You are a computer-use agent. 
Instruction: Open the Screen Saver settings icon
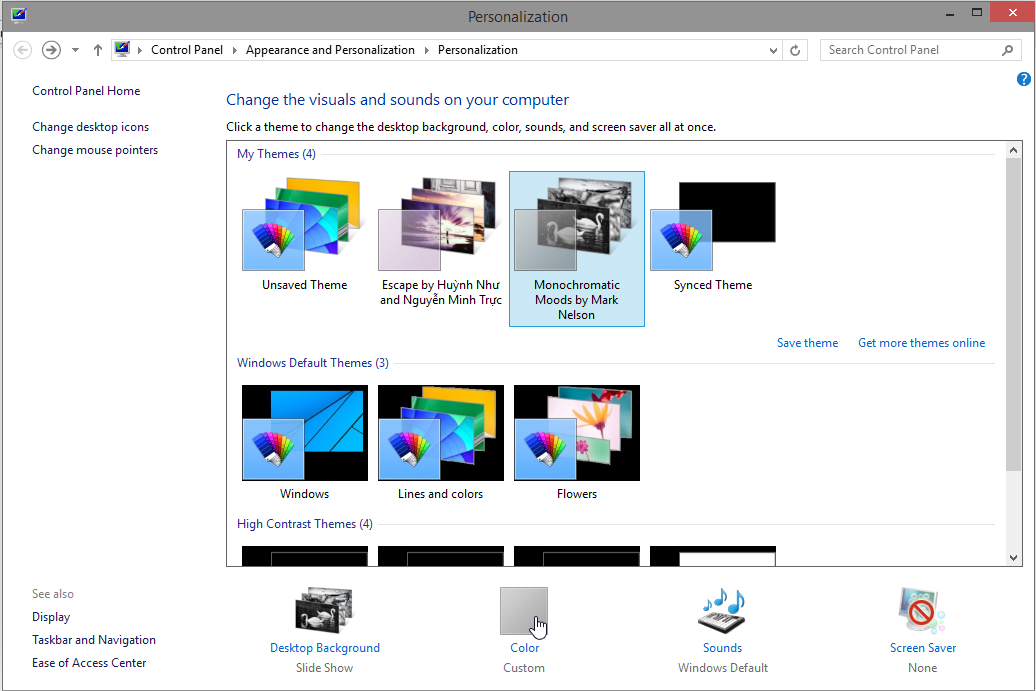tap(922, 611)
